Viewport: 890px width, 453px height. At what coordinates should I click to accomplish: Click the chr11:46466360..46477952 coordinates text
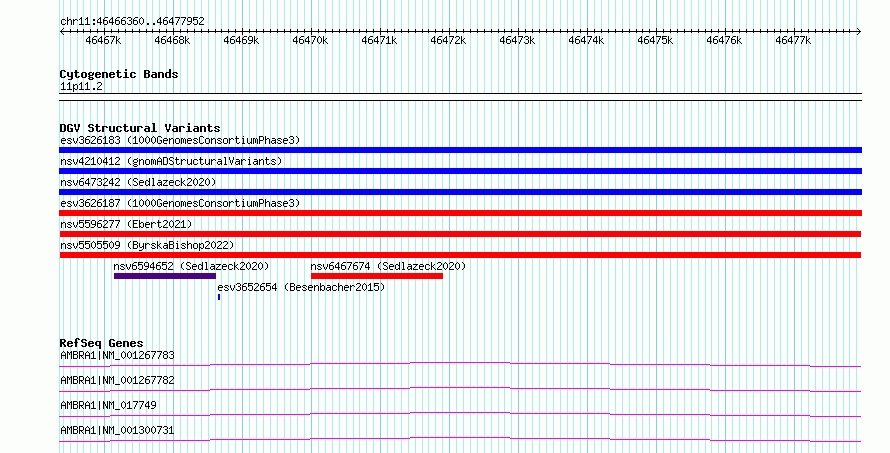[132, 21]
